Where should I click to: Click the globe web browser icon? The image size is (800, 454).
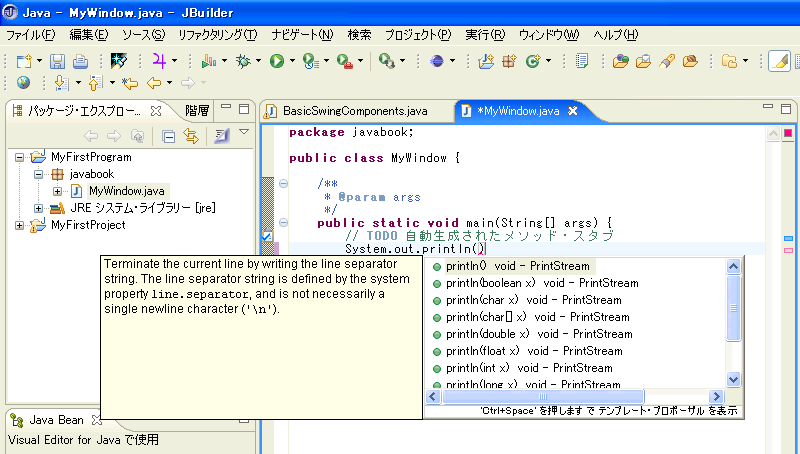[23, 83]
